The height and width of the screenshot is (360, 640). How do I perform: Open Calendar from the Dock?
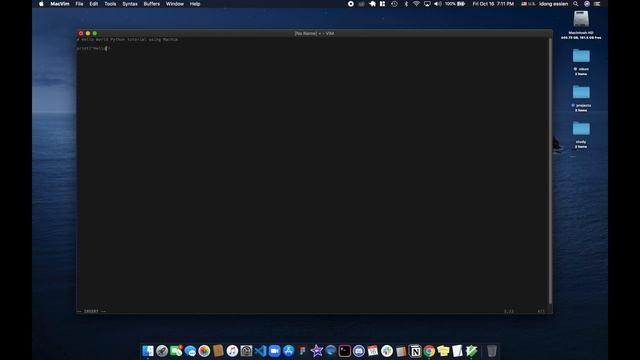pyautogui.click(x=373, y=351)
